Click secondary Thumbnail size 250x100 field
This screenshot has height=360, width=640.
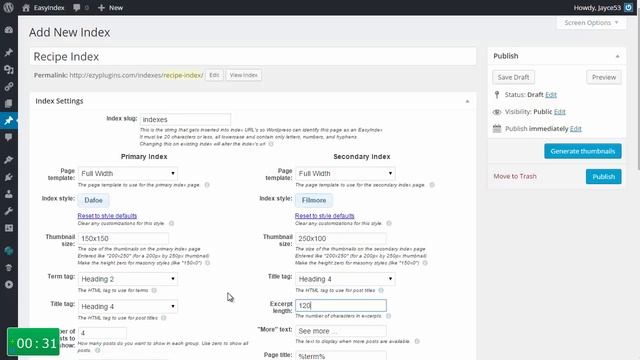point(341,238)
